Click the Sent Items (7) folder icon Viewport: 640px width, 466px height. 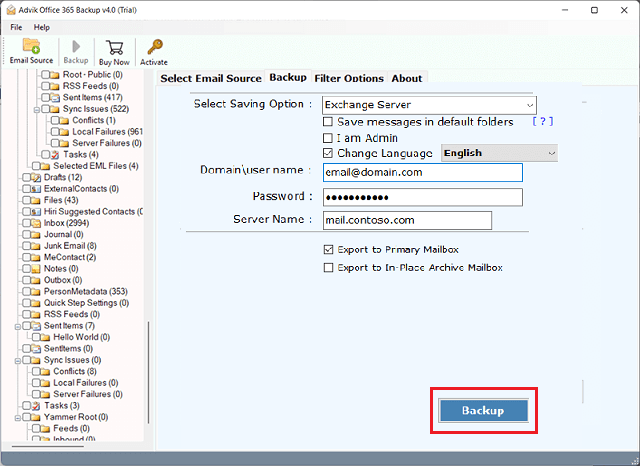tap(37, 326)
